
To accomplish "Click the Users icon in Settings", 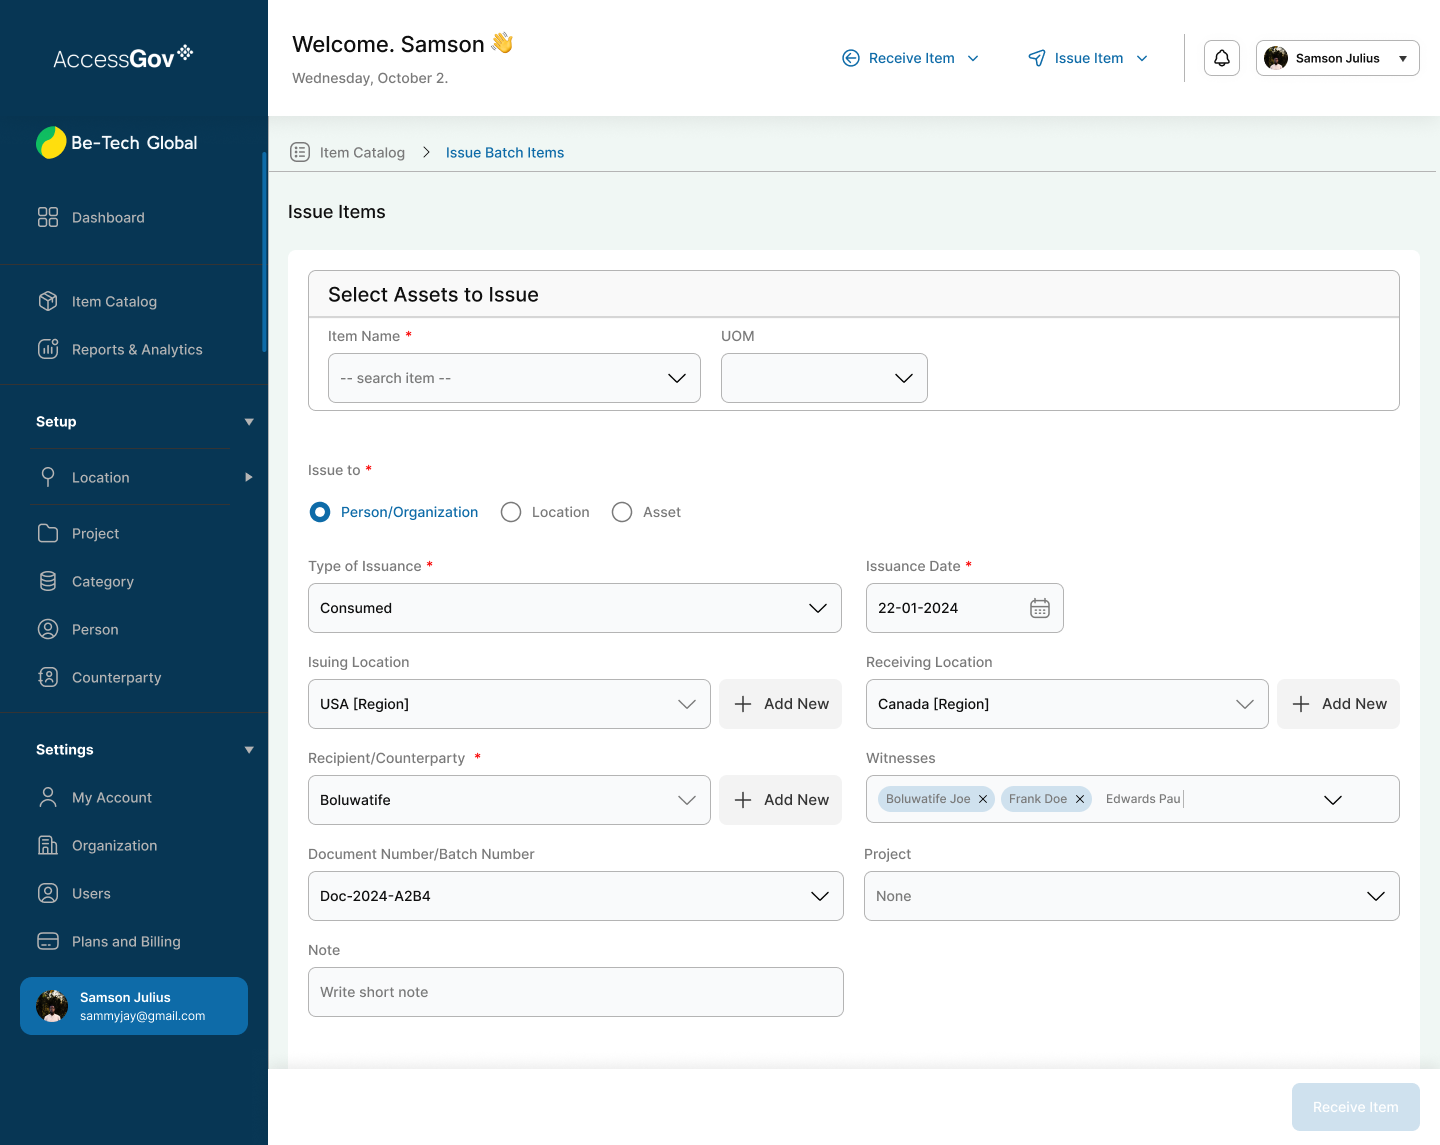I will pos(48,893).
